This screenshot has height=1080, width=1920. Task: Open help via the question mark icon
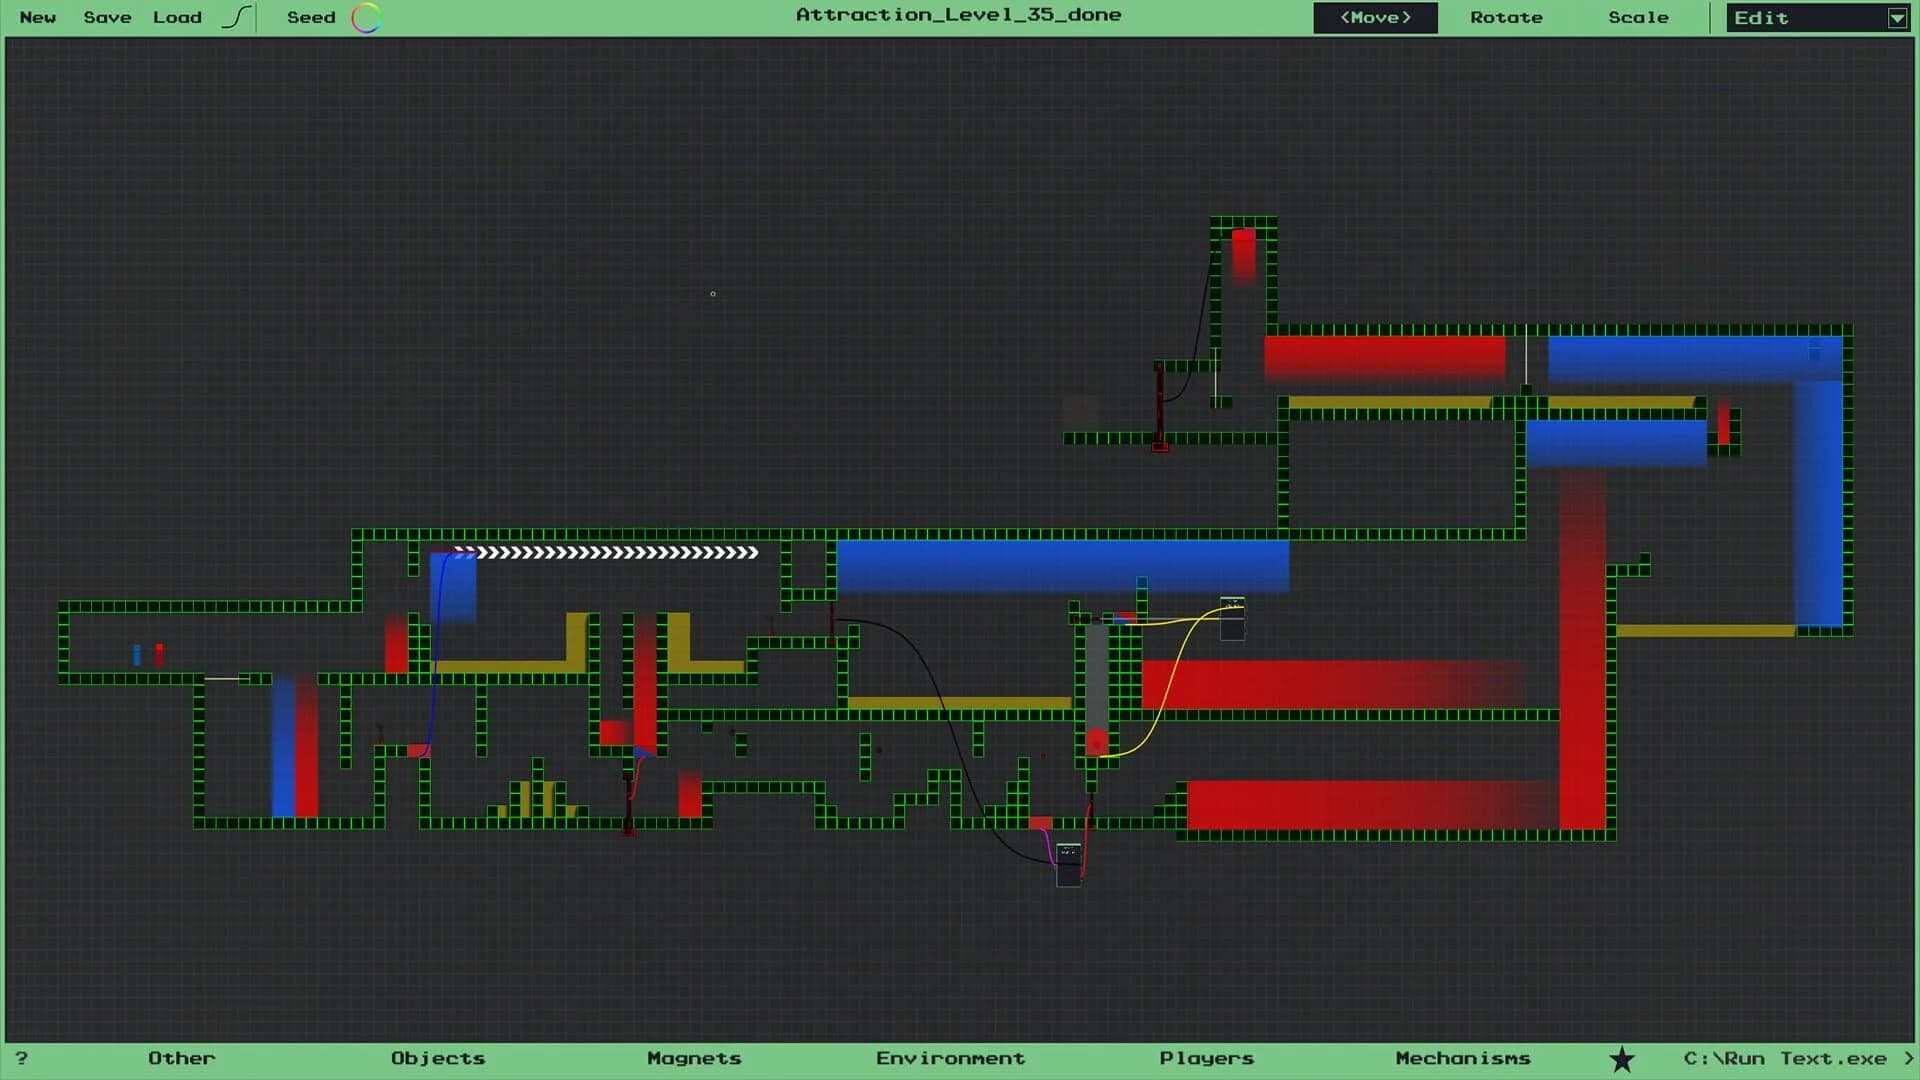coord(22,1057)
